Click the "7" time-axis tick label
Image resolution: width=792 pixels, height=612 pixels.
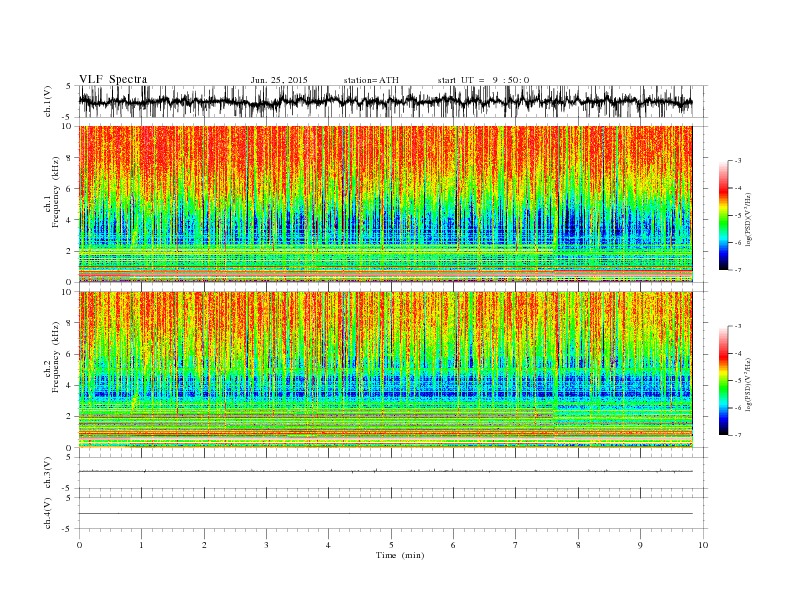(516, 545)
